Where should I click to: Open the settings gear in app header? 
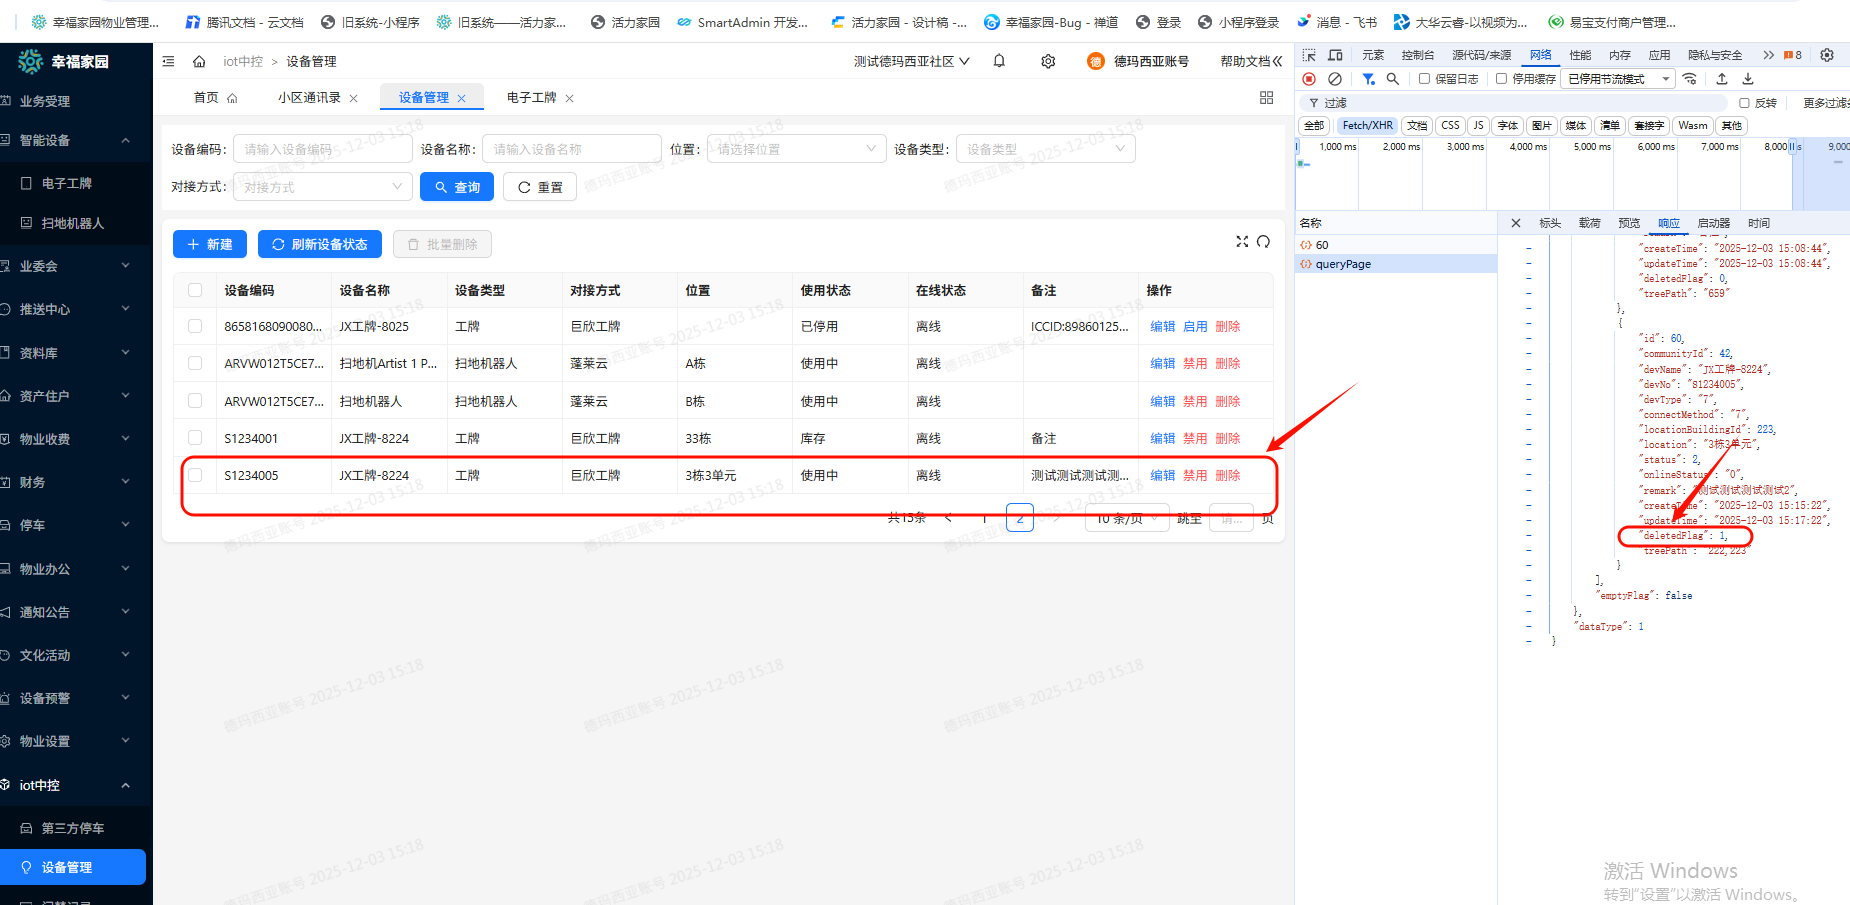point(1048,61)
